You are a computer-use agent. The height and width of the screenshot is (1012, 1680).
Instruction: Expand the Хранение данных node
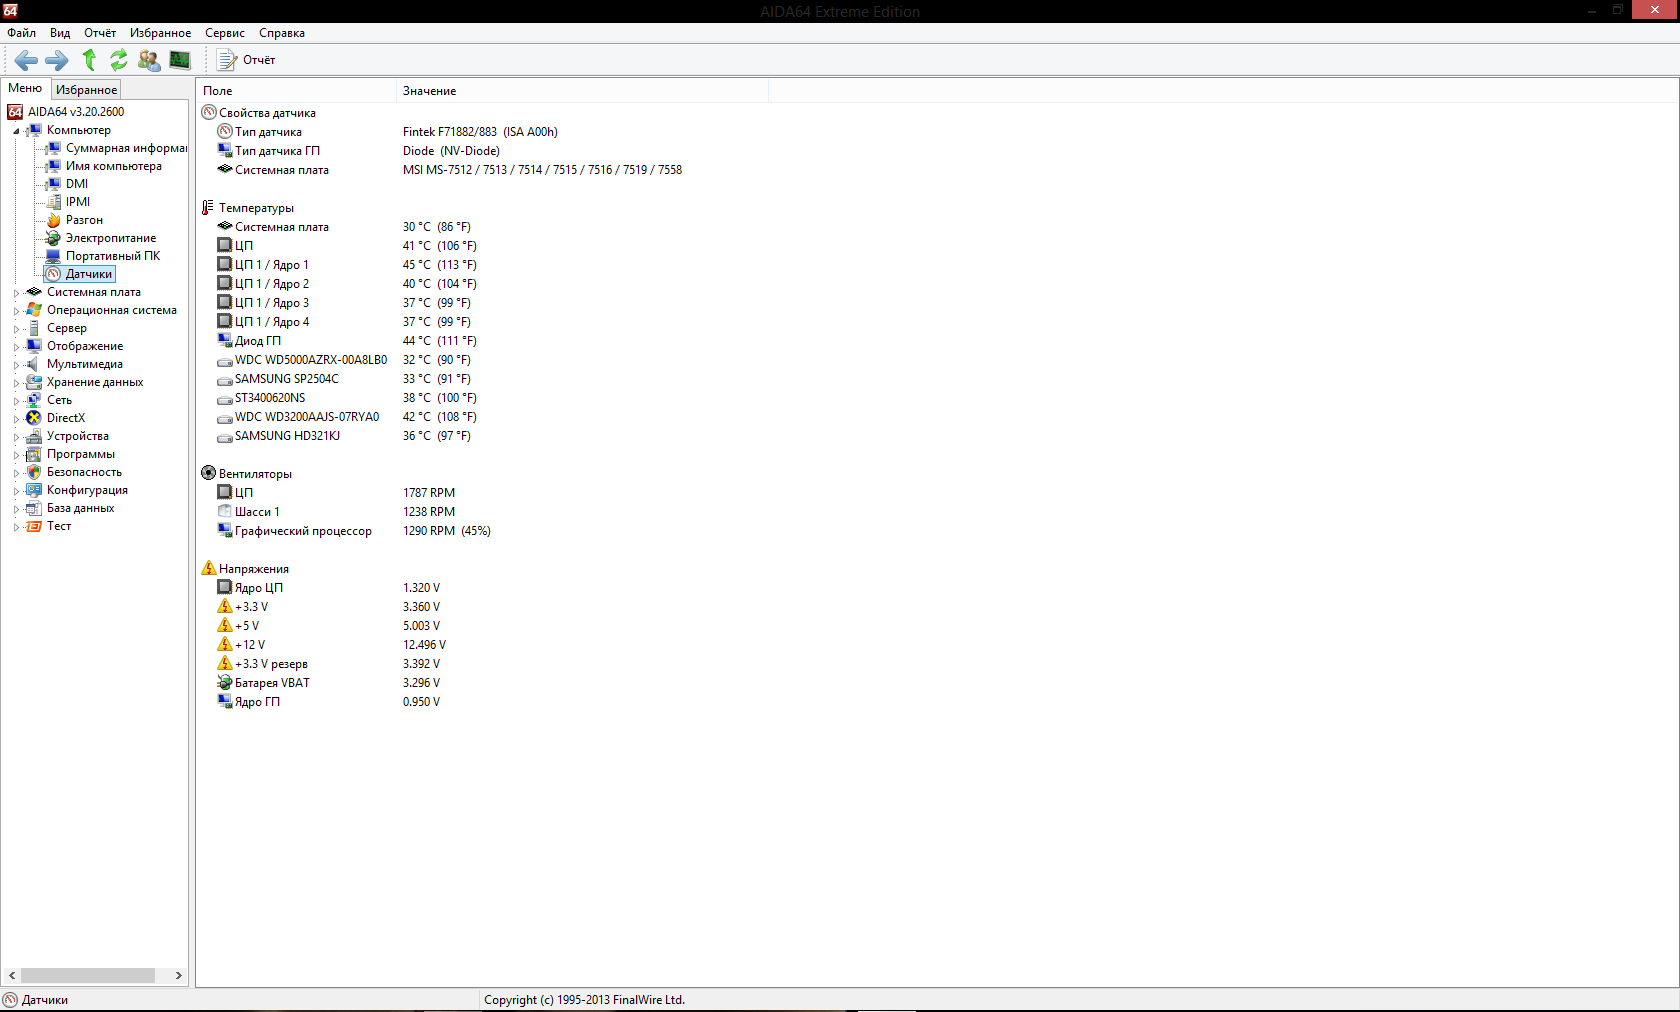pyautogui.click(x=16, y=383)
